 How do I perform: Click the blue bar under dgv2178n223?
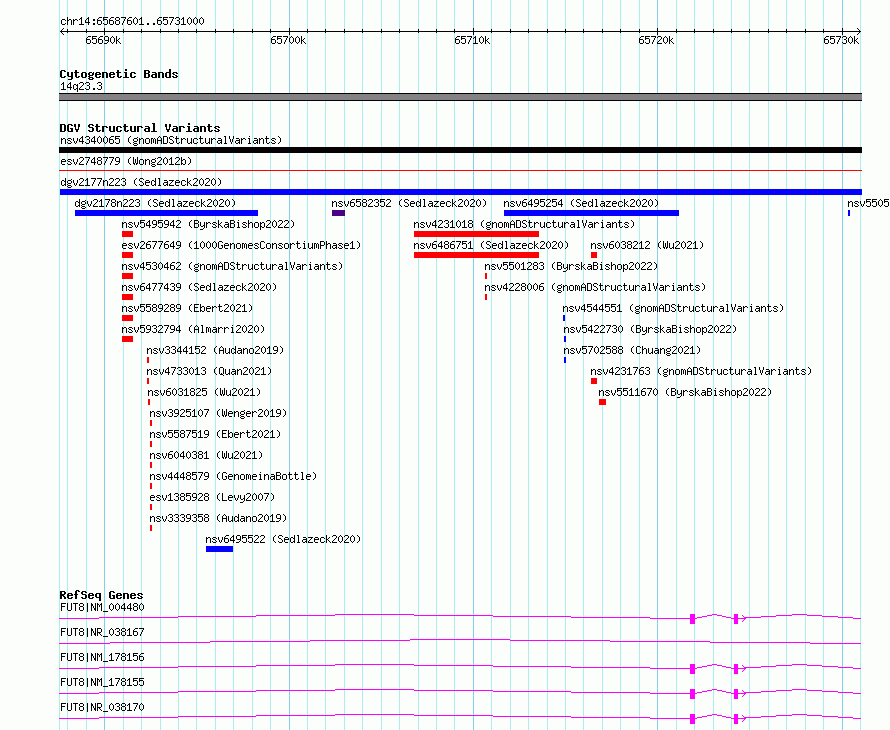tap(166, 213)
